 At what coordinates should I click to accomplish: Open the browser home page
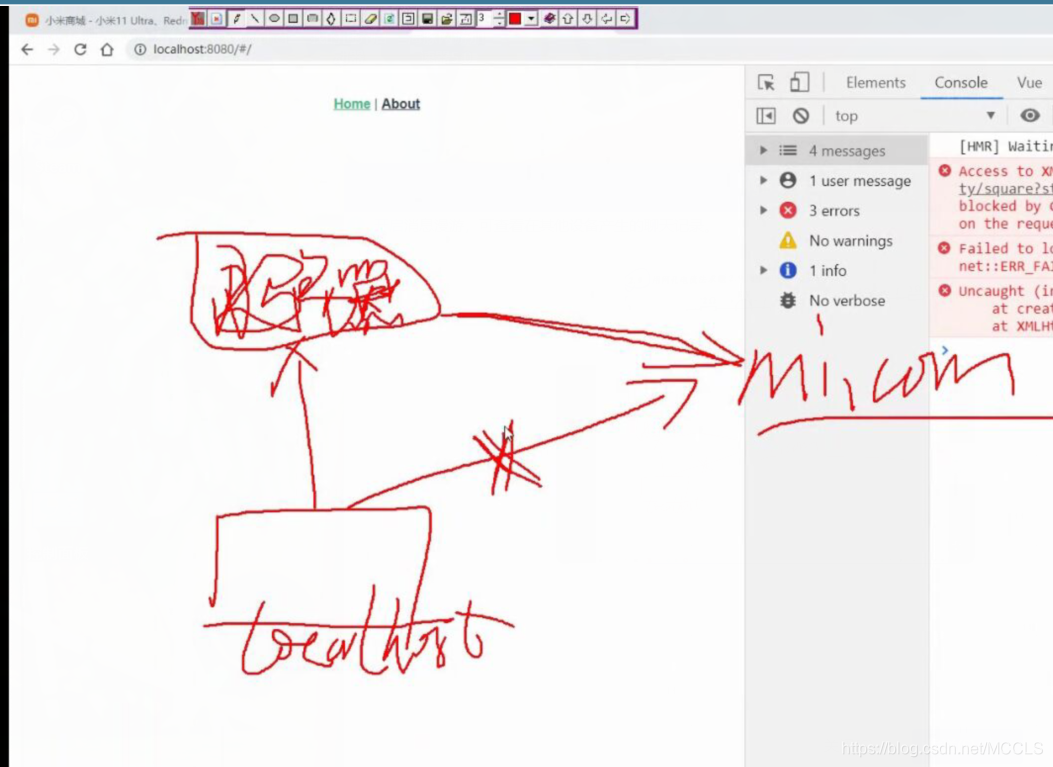pos(107,49)
